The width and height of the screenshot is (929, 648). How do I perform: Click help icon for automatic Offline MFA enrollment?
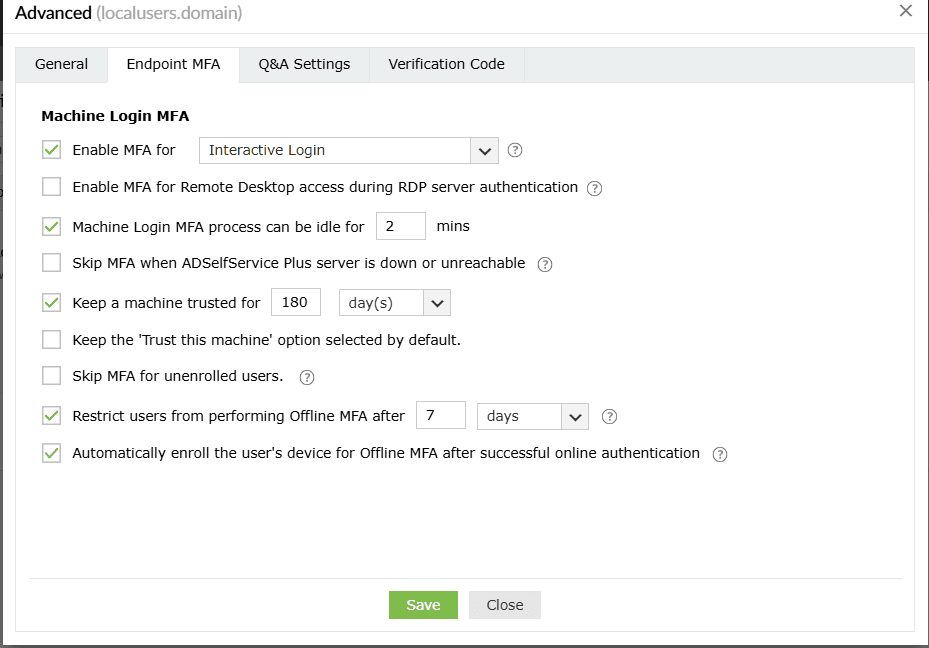coord(719,453)
